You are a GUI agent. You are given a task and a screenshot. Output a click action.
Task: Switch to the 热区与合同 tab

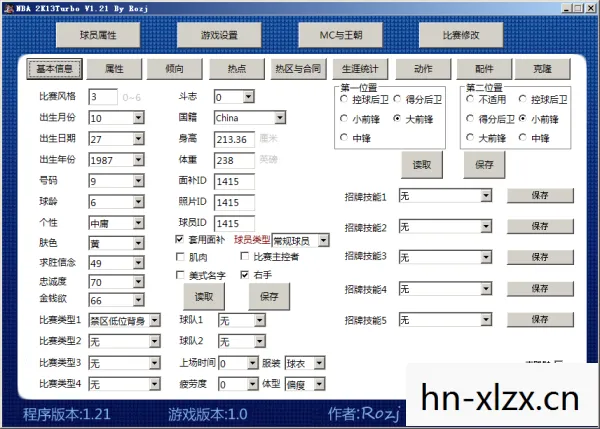(x=298, y=69)
